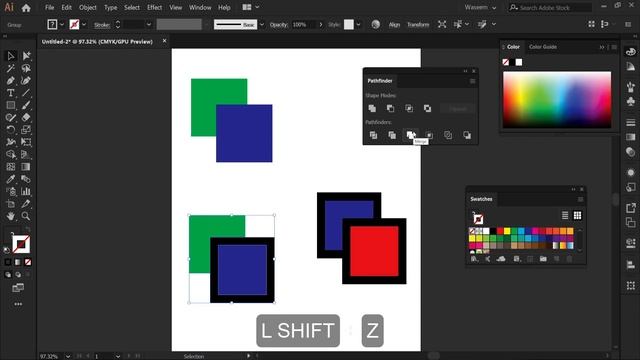Image resolution: width=640 pixels, height=360 pixels.
Task: Open the Waseem workspace dropdown
Action: coord(480,7)
